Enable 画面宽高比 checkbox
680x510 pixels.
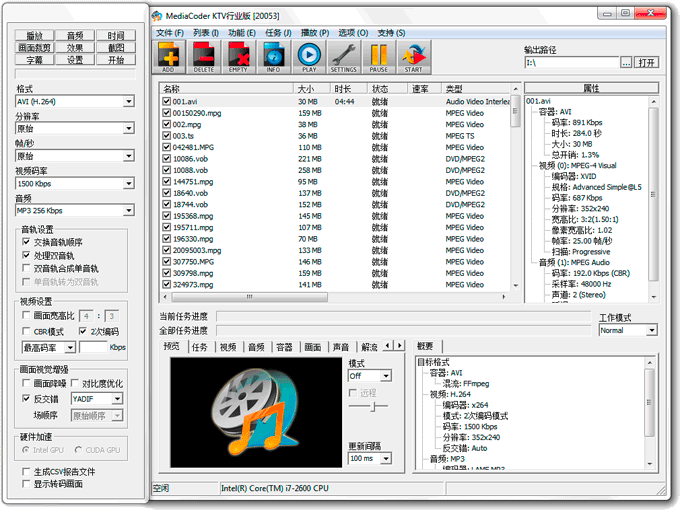[x=26, y=315]
